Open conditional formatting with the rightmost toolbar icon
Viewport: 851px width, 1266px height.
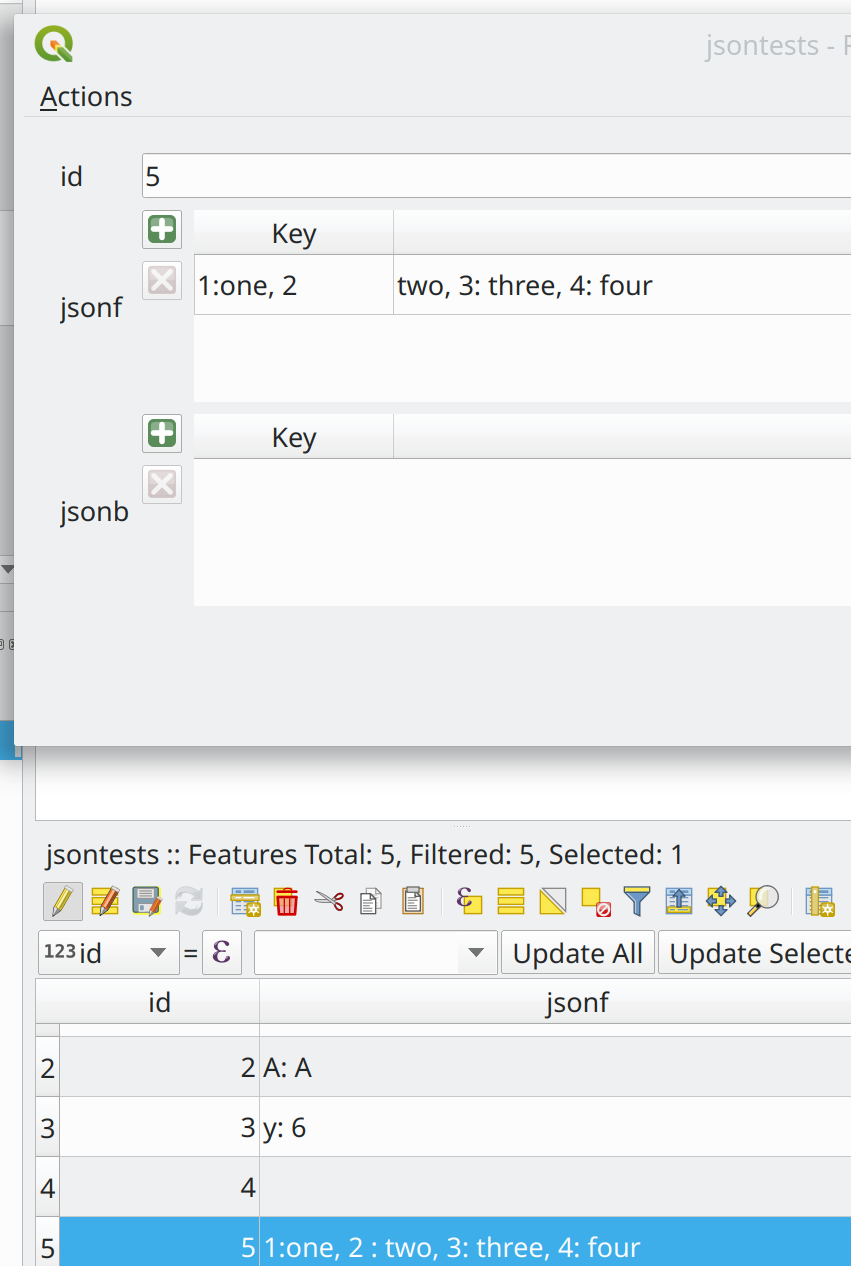(x=820, y=901)
